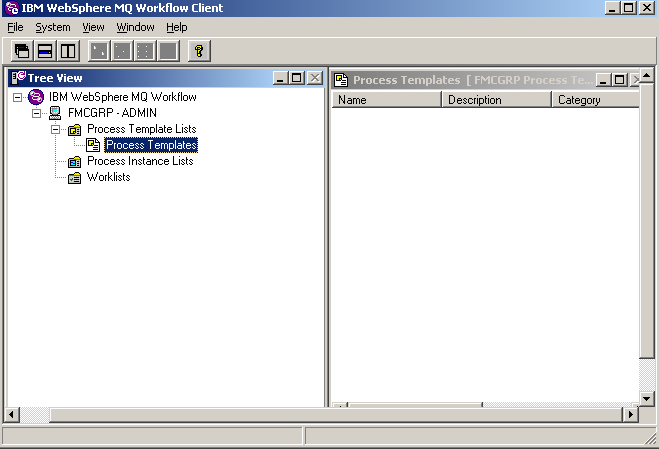659x449 pixels.
Task: Click the horizontal scrollbar left arrow
Action: point(11,415)
